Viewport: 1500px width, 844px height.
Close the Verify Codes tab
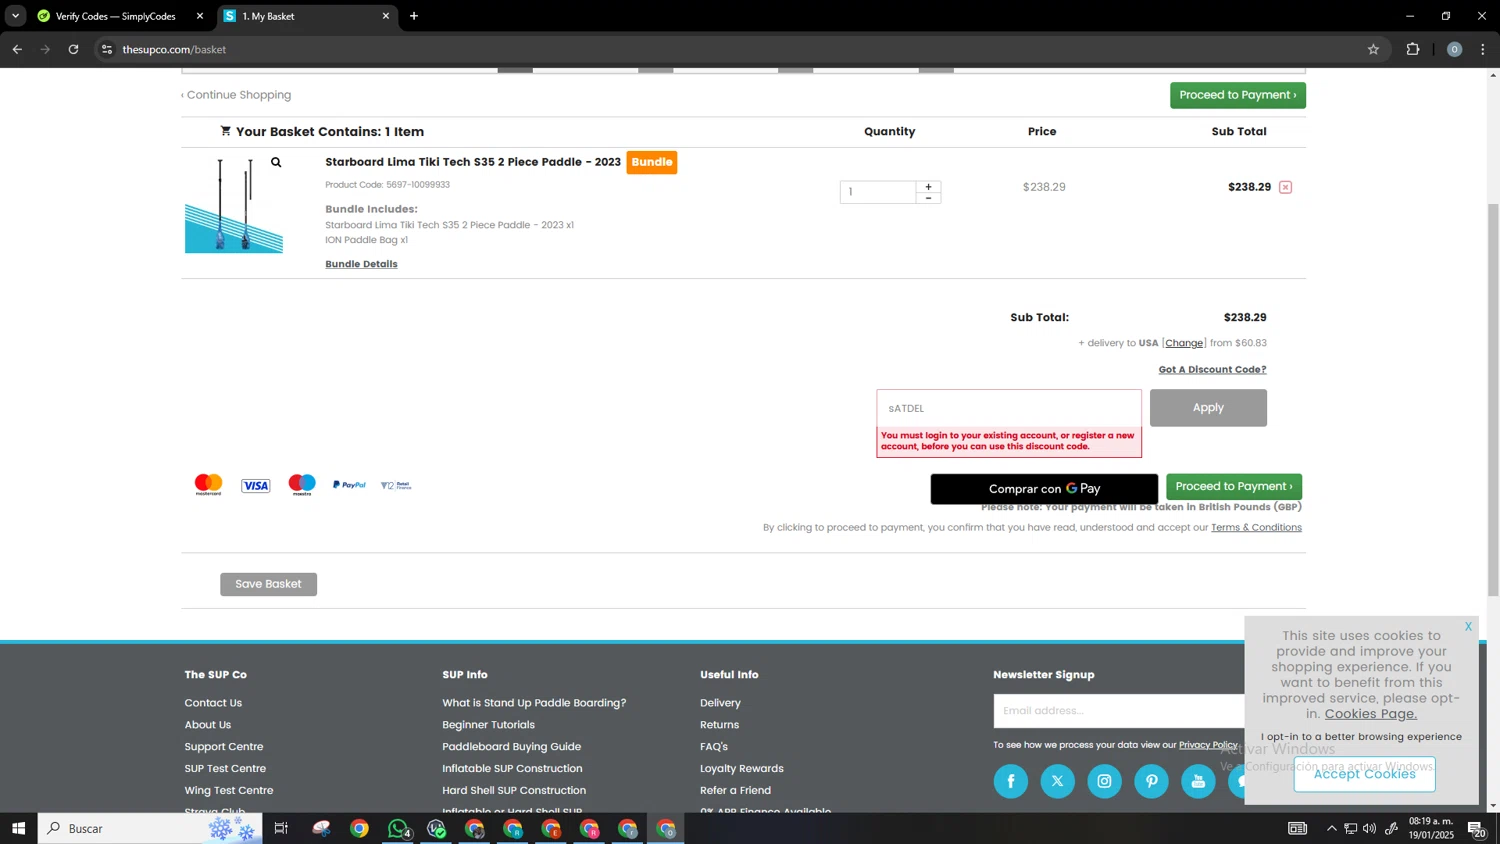200,16
